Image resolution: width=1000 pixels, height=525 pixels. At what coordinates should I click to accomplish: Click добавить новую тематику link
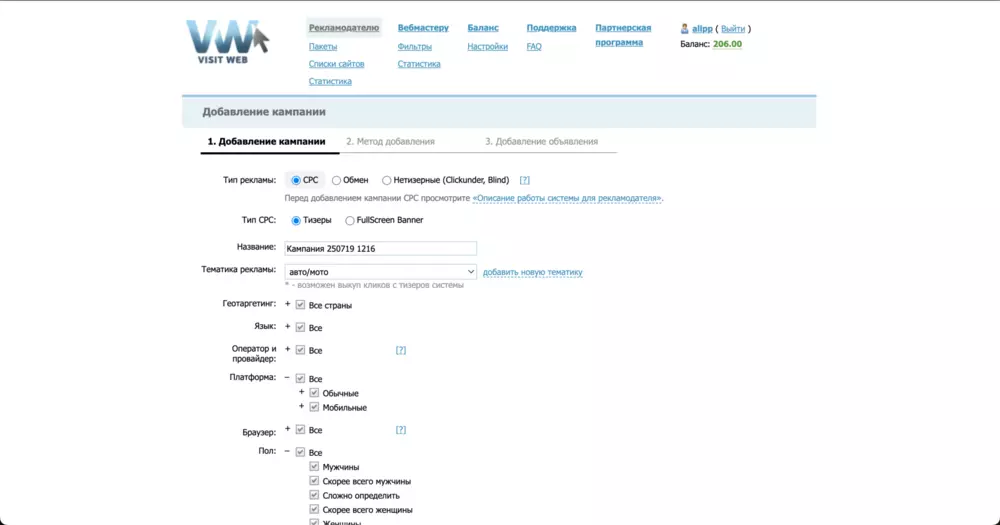(533, 272)
